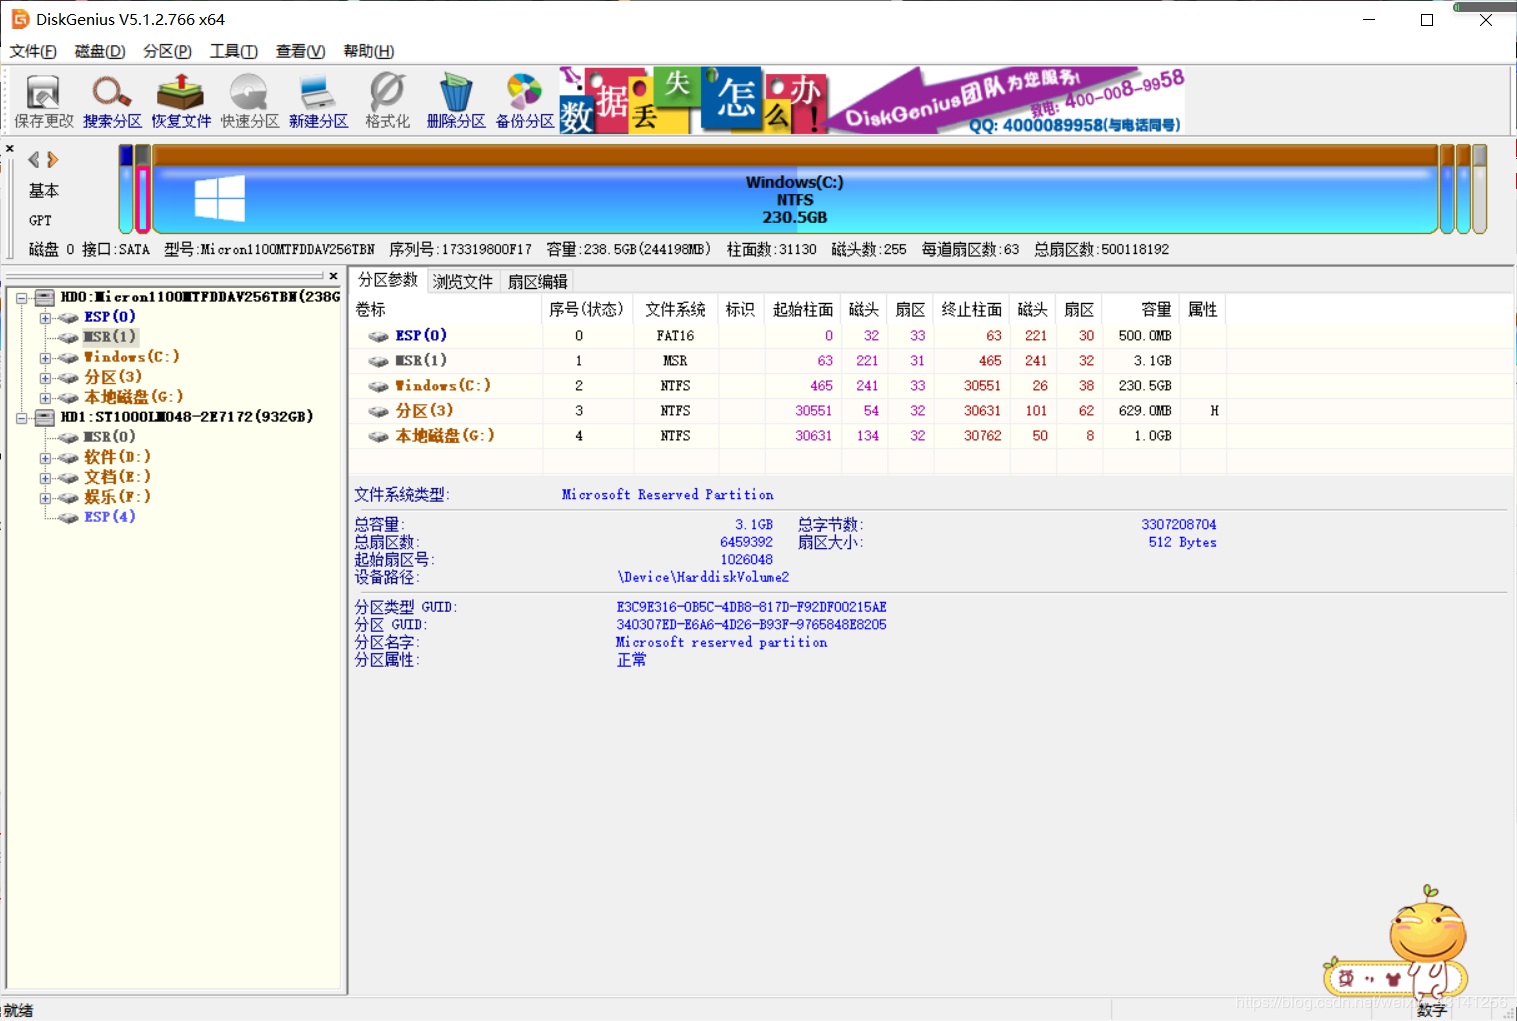Image resolution: width=1517 pixels, height=1021 pixels.
Task: Expand the 软件(D:) tree node
Action: click(x=45, y=458)
